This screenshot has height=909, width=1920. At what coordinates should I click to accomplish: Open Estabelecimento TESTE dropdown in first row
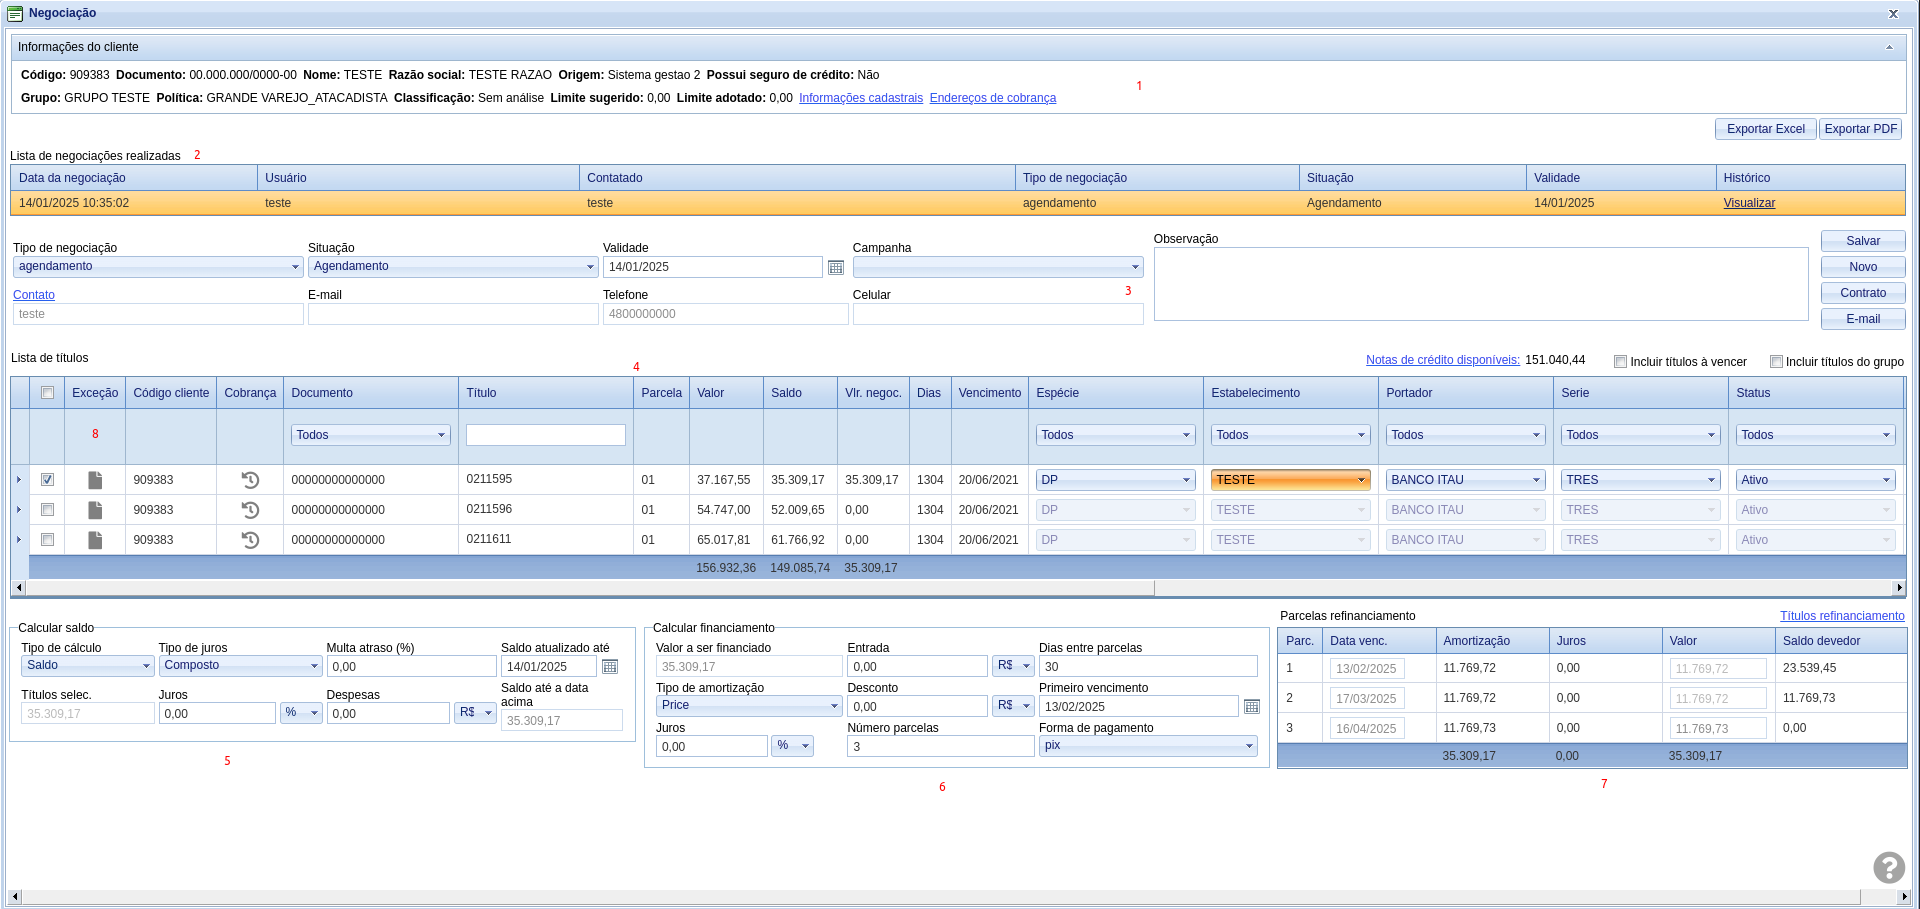(x=1291, y=480)
